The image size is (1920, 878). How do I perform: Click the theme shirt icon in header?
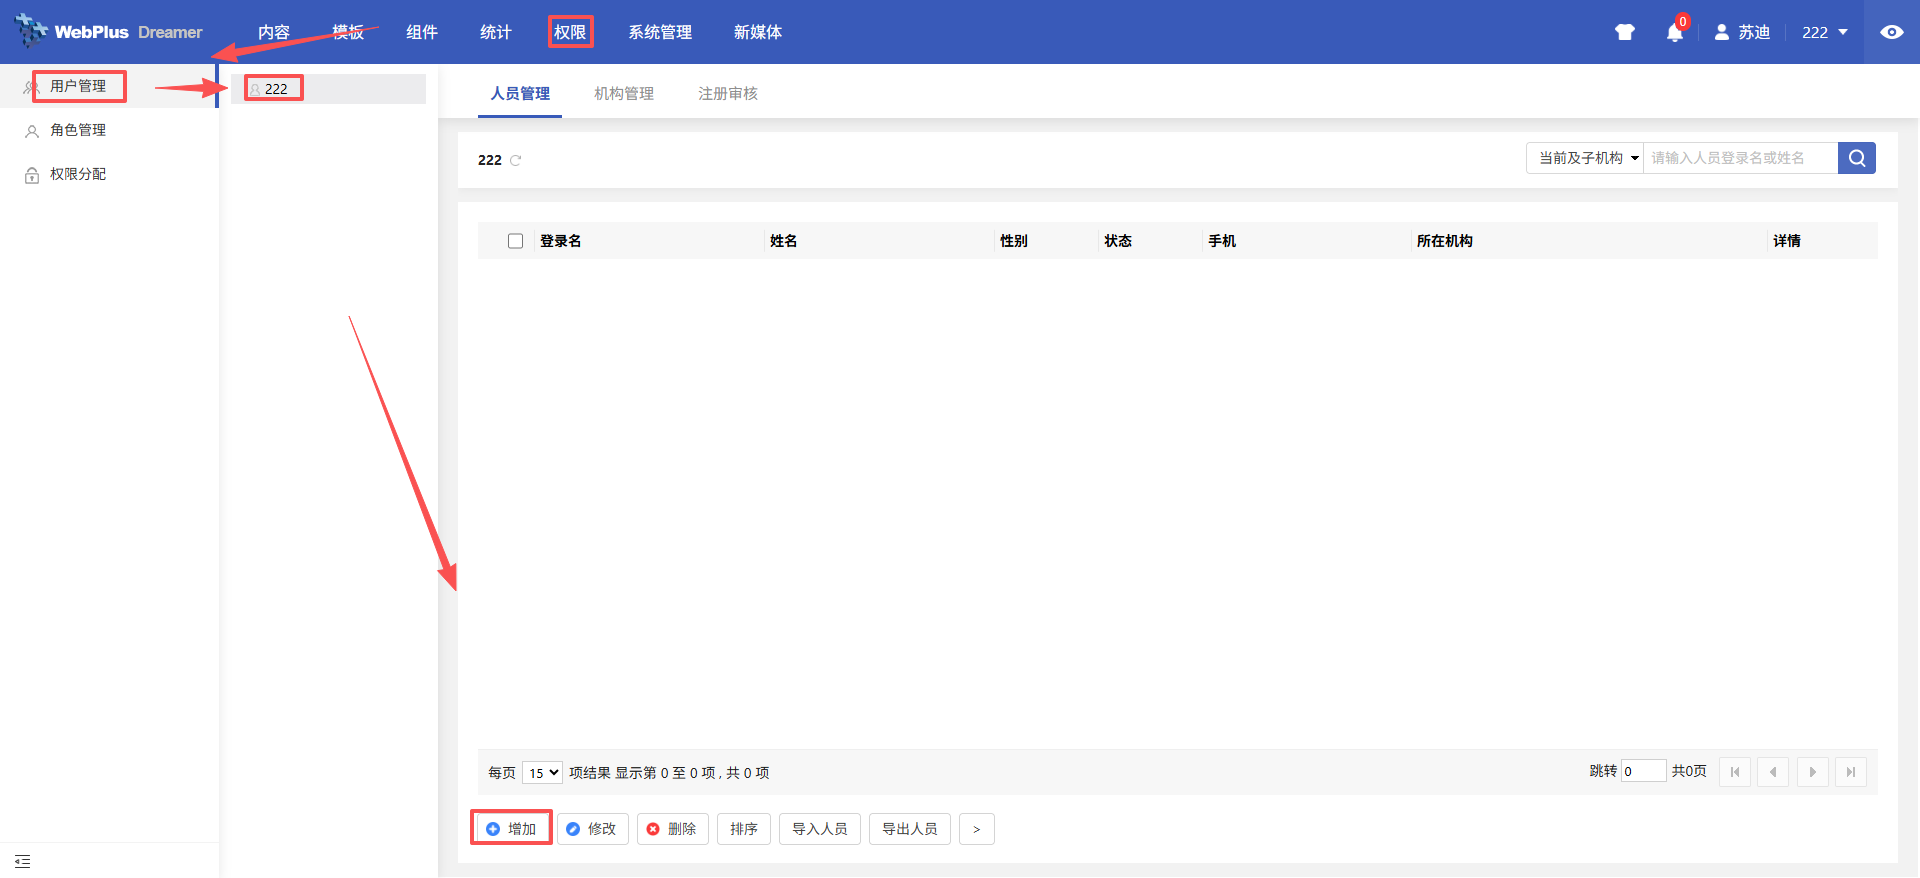pyautogui.click(x=1624, y=32)
